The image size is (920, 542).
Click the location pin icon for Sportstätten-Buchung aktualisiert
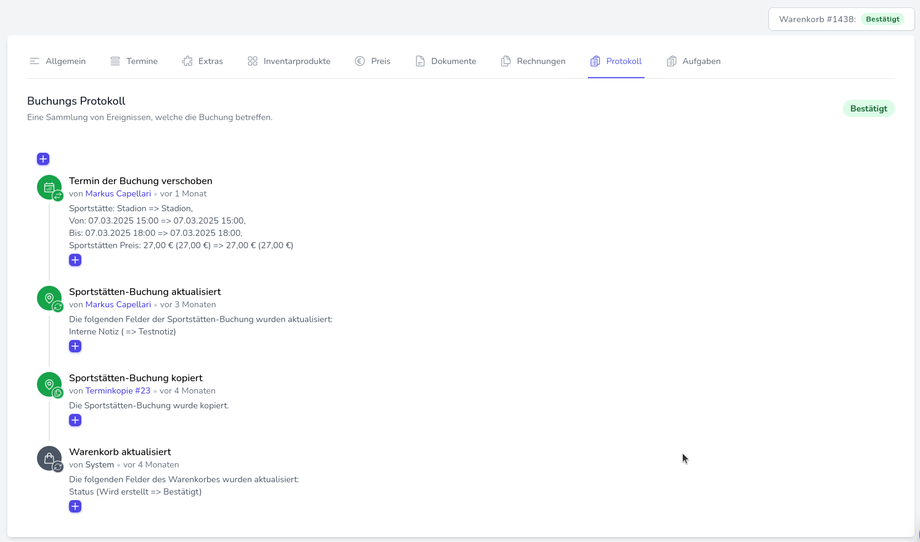[x=49, y=298]
